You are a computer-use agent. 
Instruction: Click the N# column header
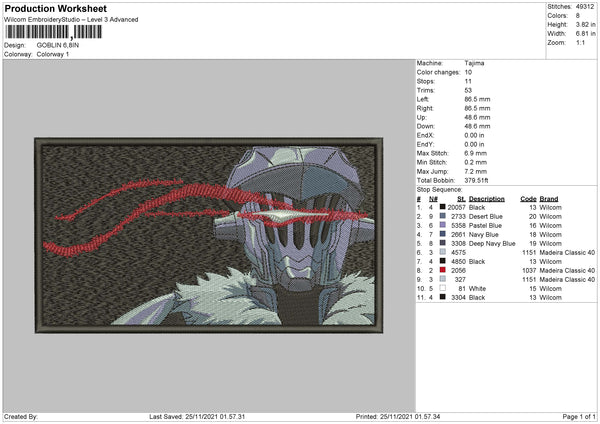[x=433, y=199]
